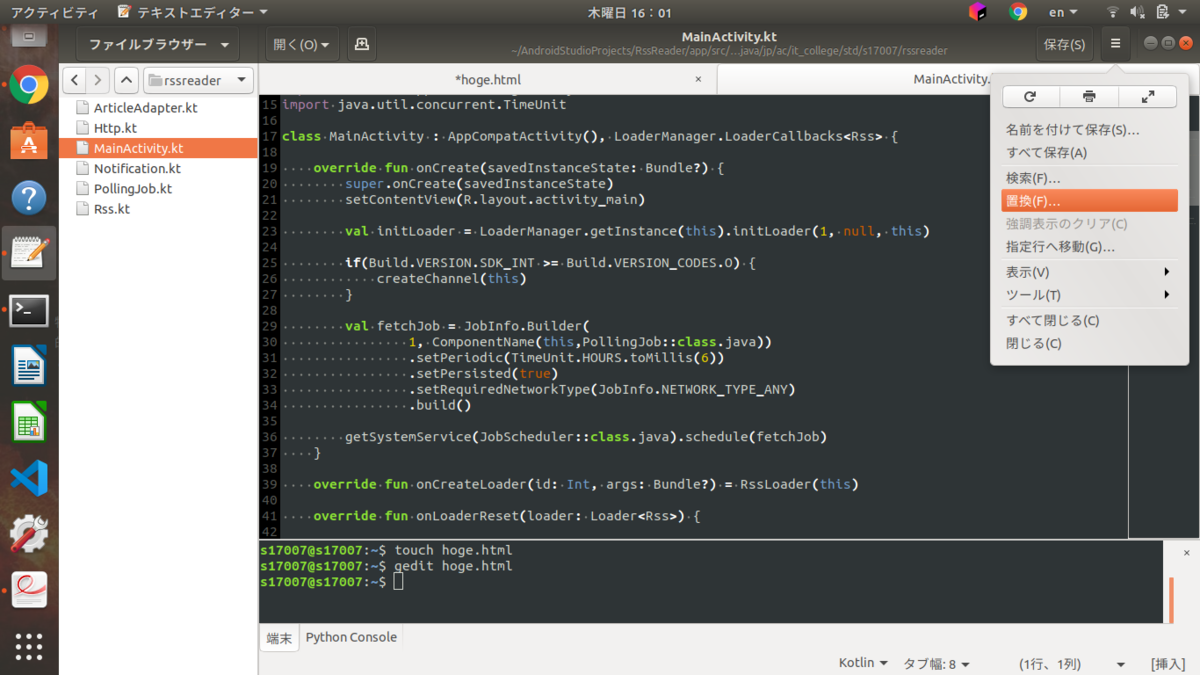Close the *hoge.html tab
The height and width of the screenshot is (675, 1200).
point(698,79)
